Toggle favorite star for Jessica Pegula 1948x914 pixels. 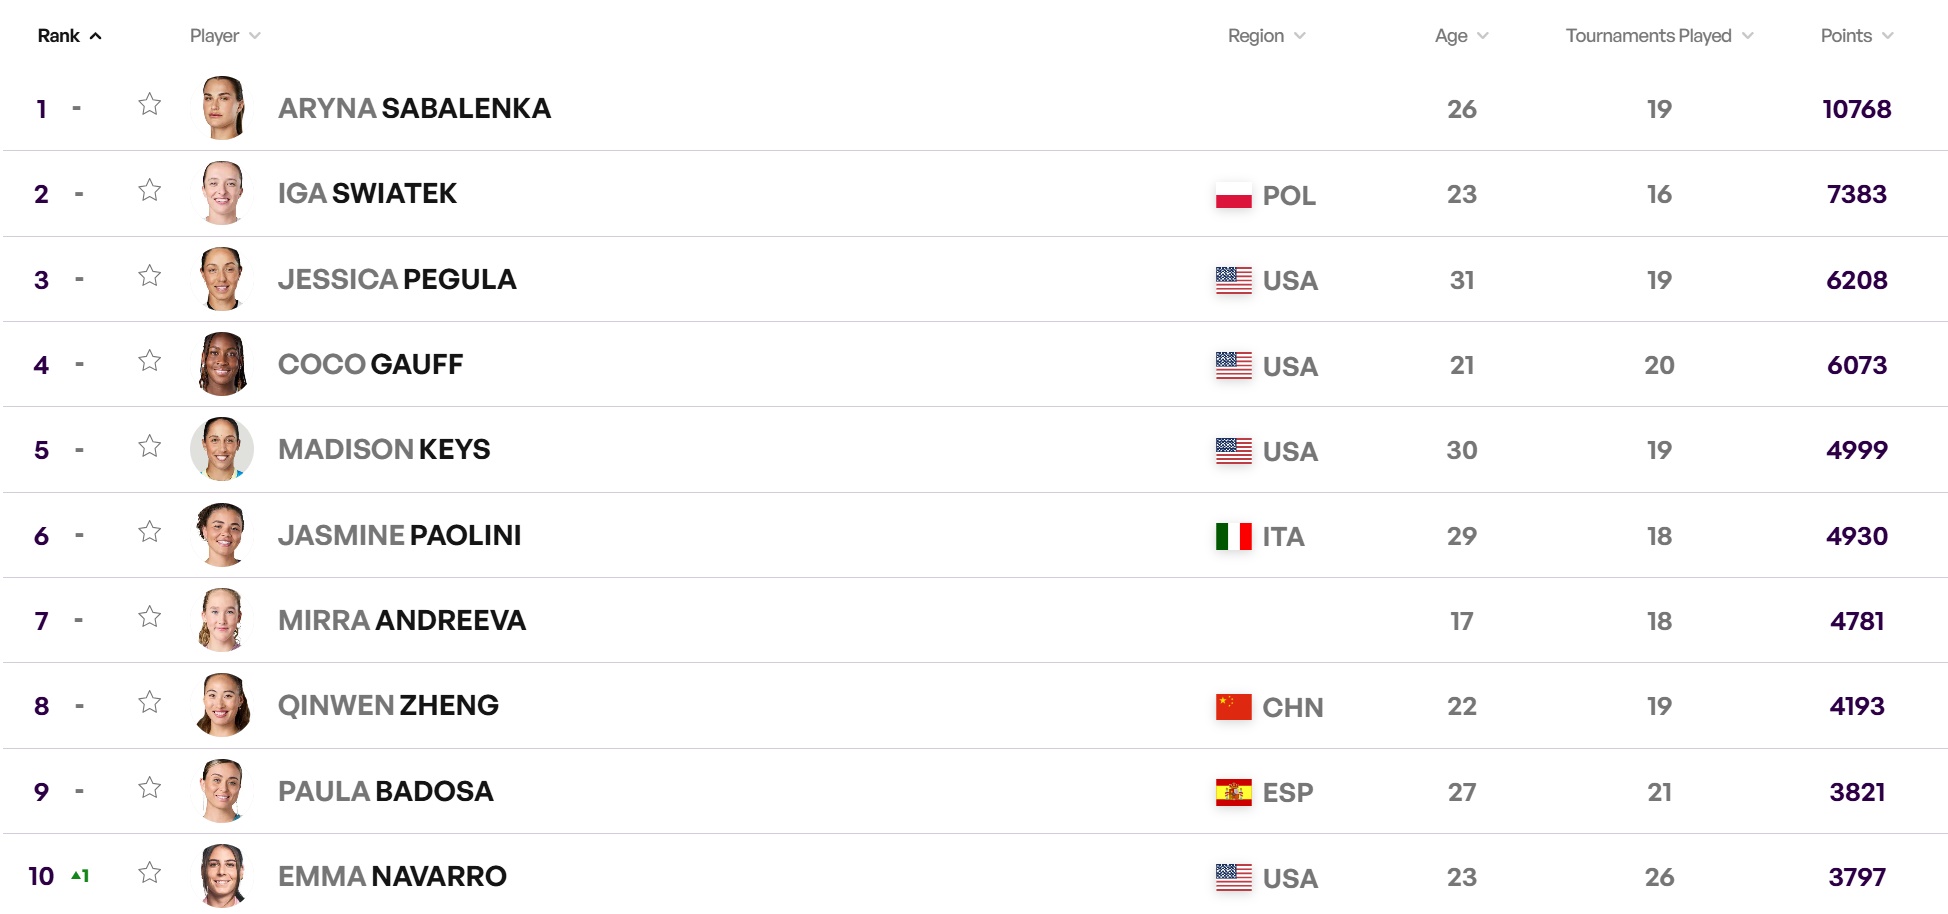pos(150,275)
